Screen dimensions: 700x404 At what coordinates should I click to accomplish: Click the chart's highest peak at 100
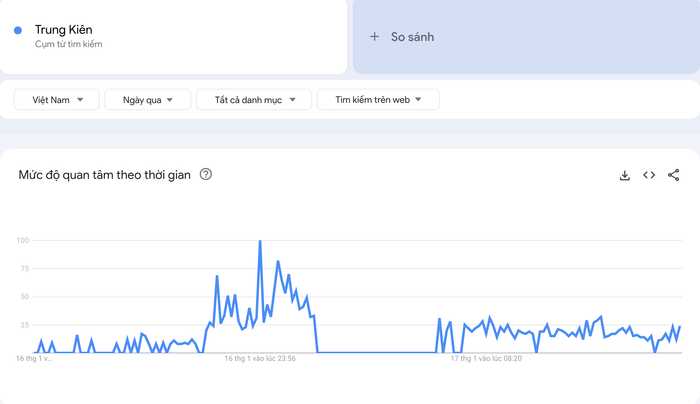pos(260,241)
